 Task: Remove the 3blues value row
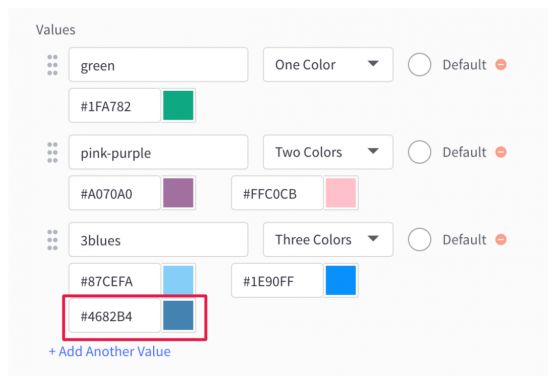tap(501, 239)
